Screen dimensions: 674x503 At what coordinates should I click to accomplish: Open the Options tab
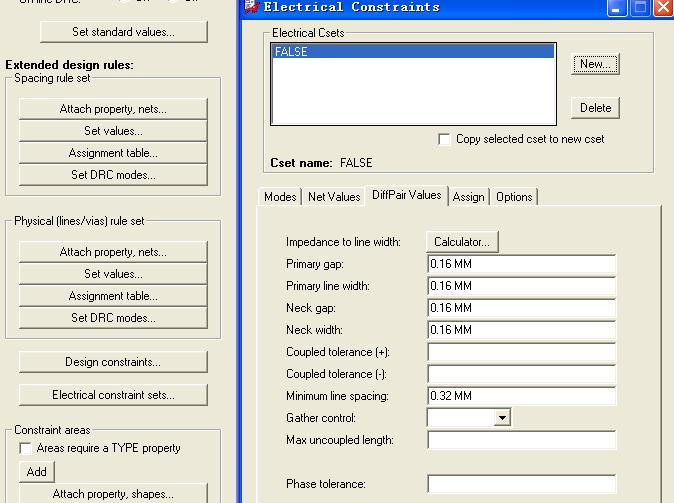[x=514, y=197]
